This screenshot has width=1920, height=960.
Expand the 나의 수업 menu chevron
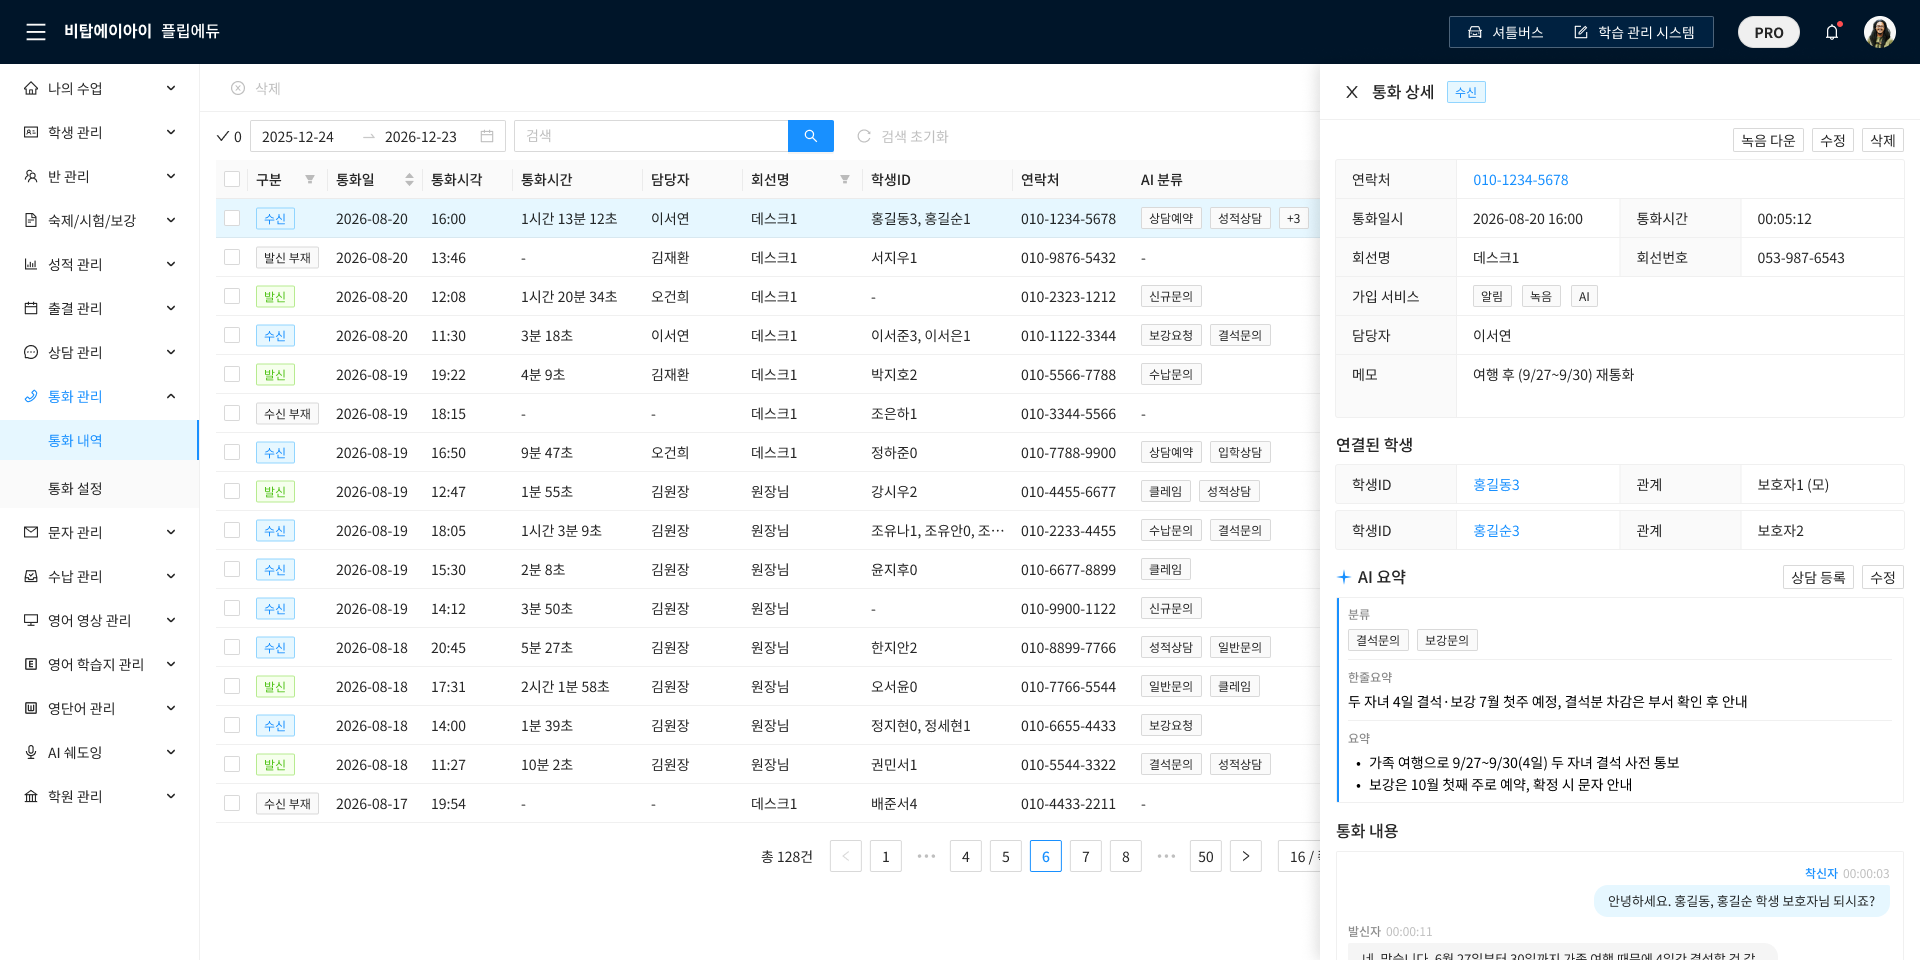pyautogui.click(x=171, y=88)
